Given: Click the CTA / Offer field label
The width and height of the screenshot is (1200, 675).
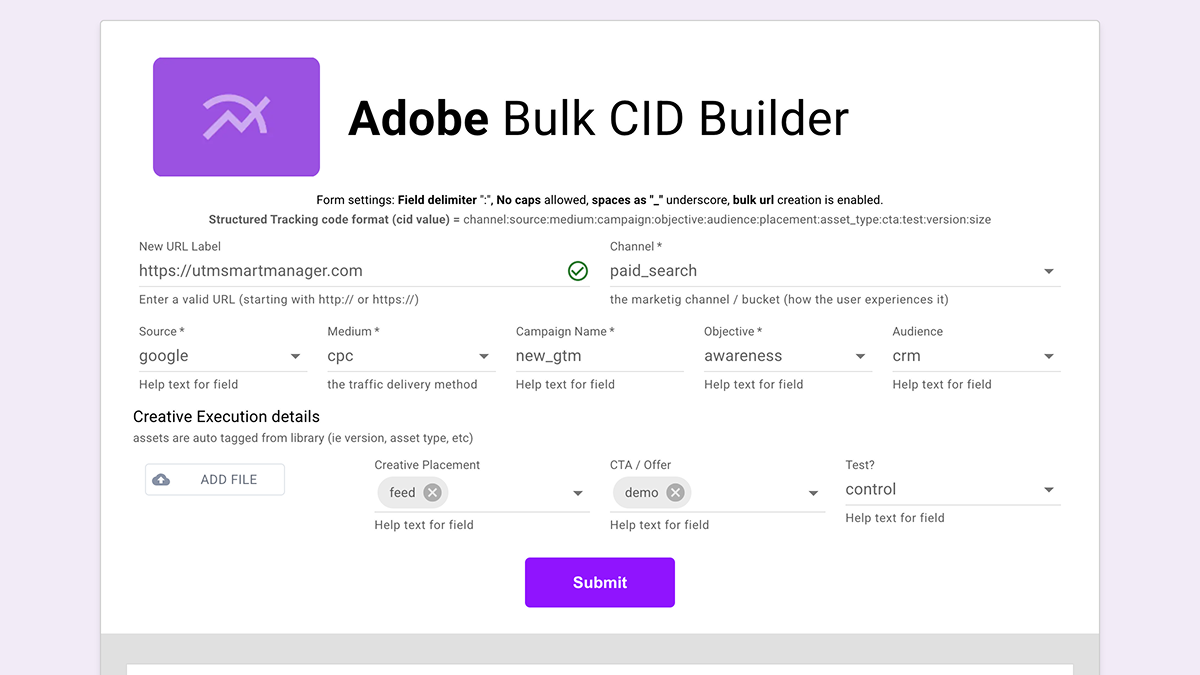Looking at the screenshot, I should pyautogui.click(x=641, y=465).
